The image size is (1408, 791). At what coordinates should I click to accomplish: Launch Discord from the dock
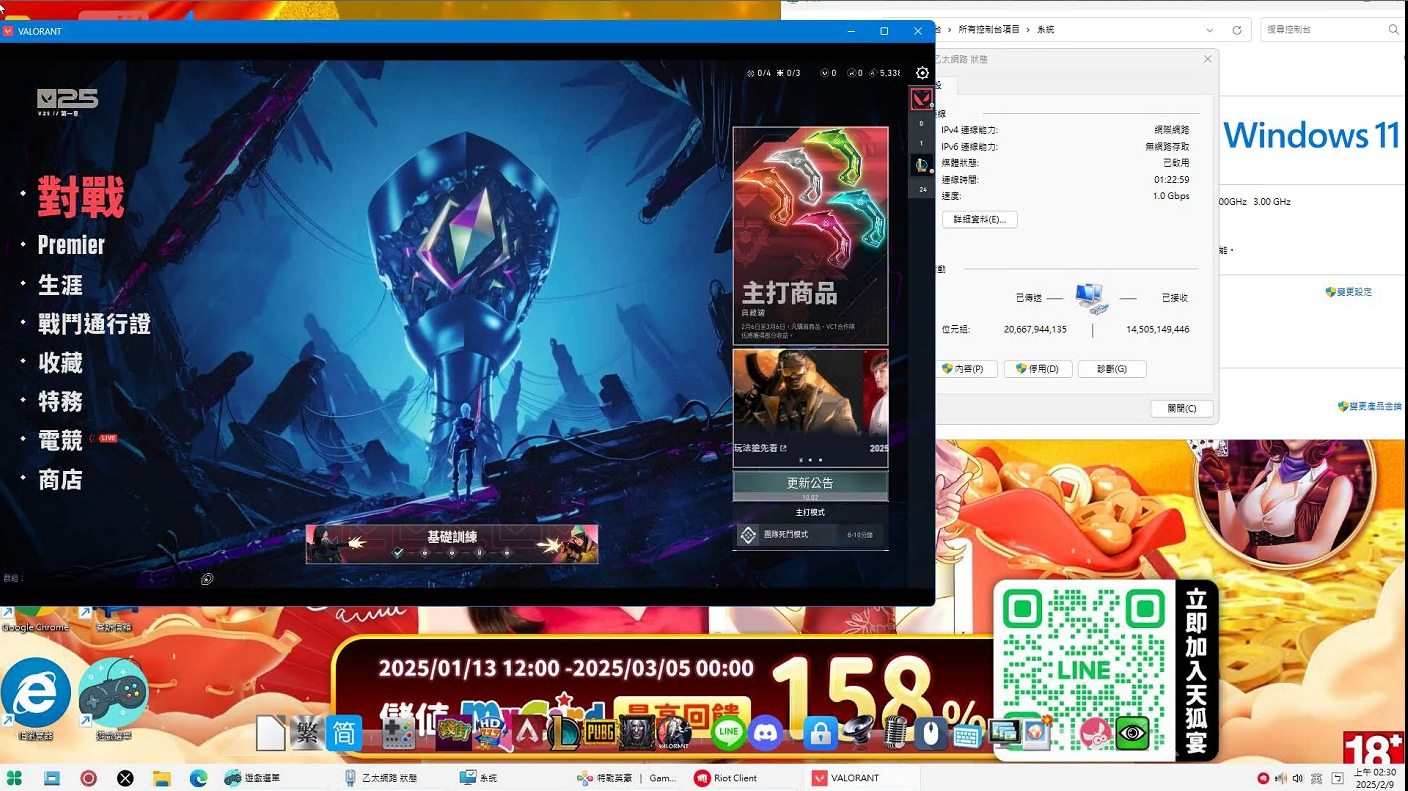[x=767, y=733]
